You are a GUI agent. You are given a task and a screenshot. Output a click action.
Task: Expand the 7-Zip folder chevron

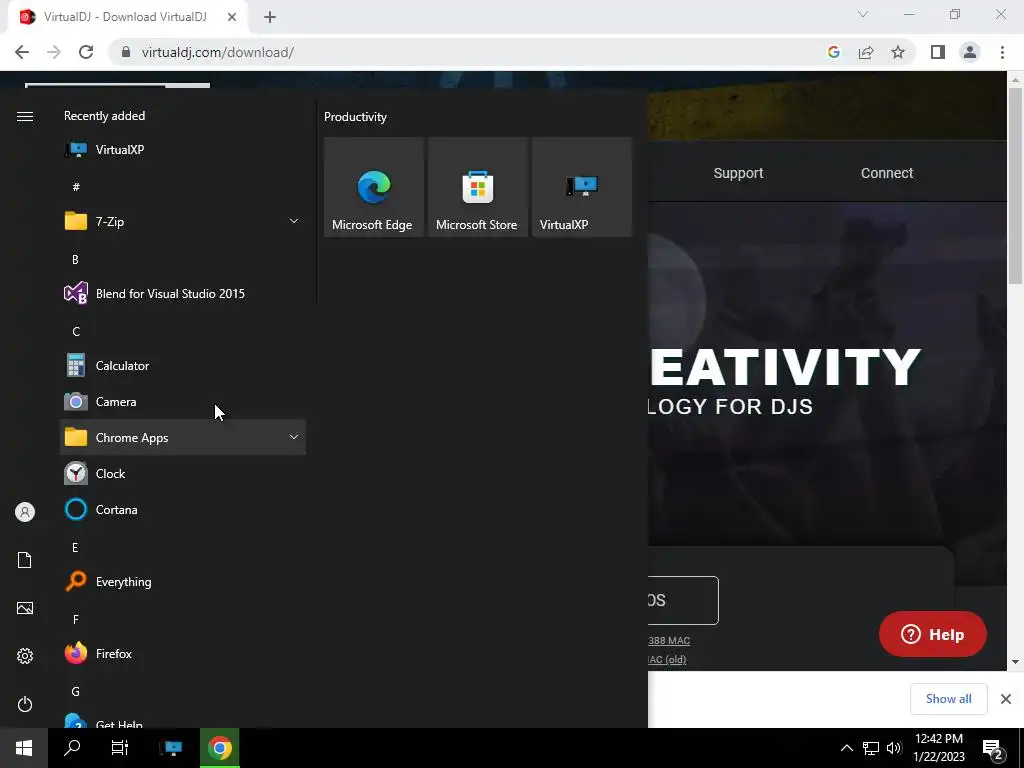tap(294, 221)
